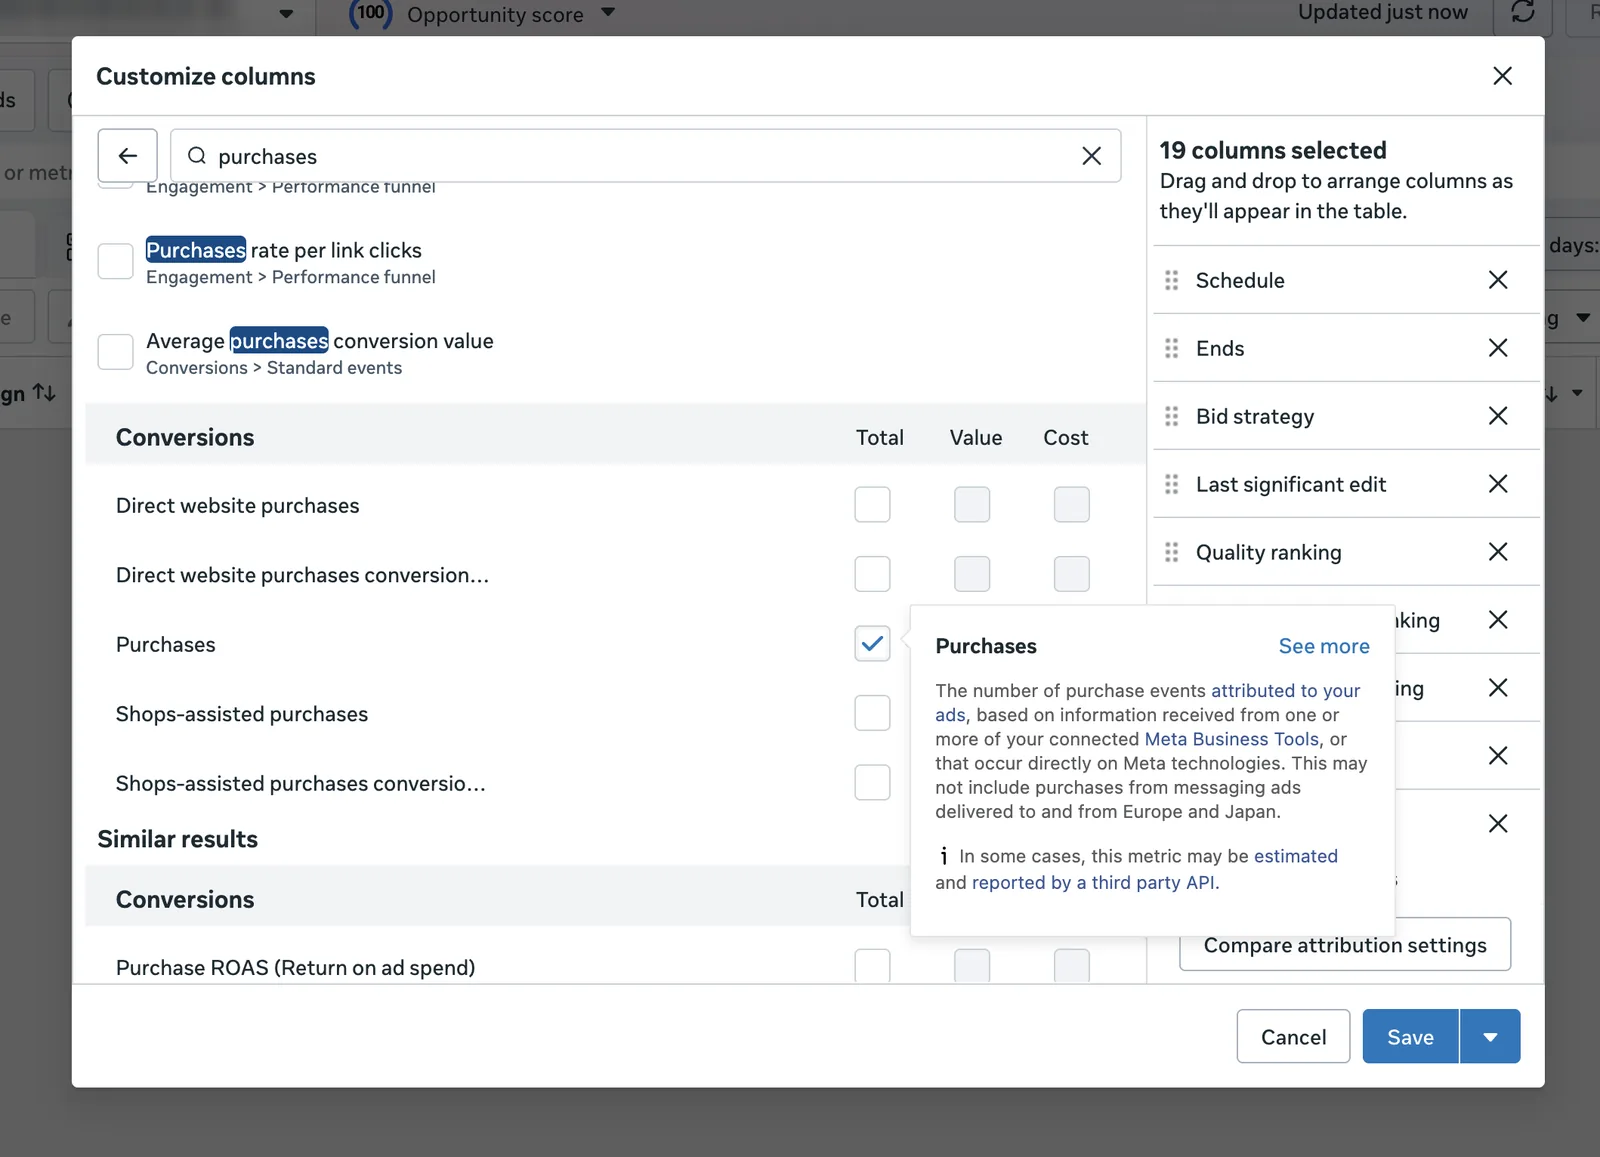Remove Quality ranking column
Image resolution: width=1600 pixels, height=1157 pixels.
(1497, 552)
